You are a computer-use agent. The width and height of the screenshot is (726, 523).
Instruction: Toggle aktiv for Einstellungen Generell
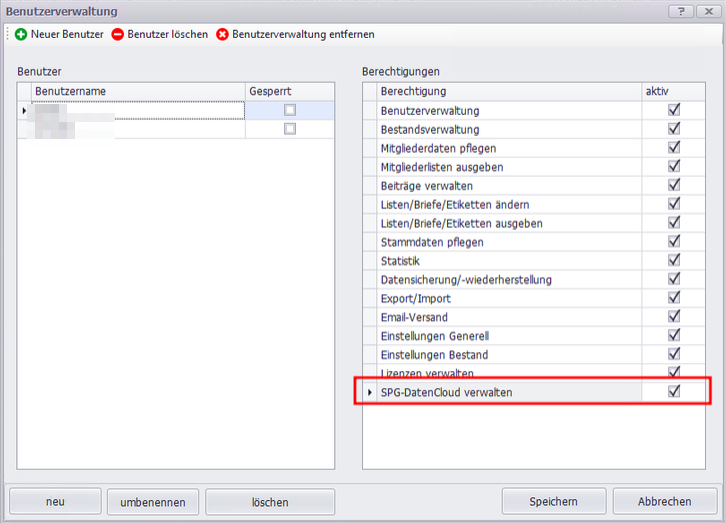tap(674, 335)
